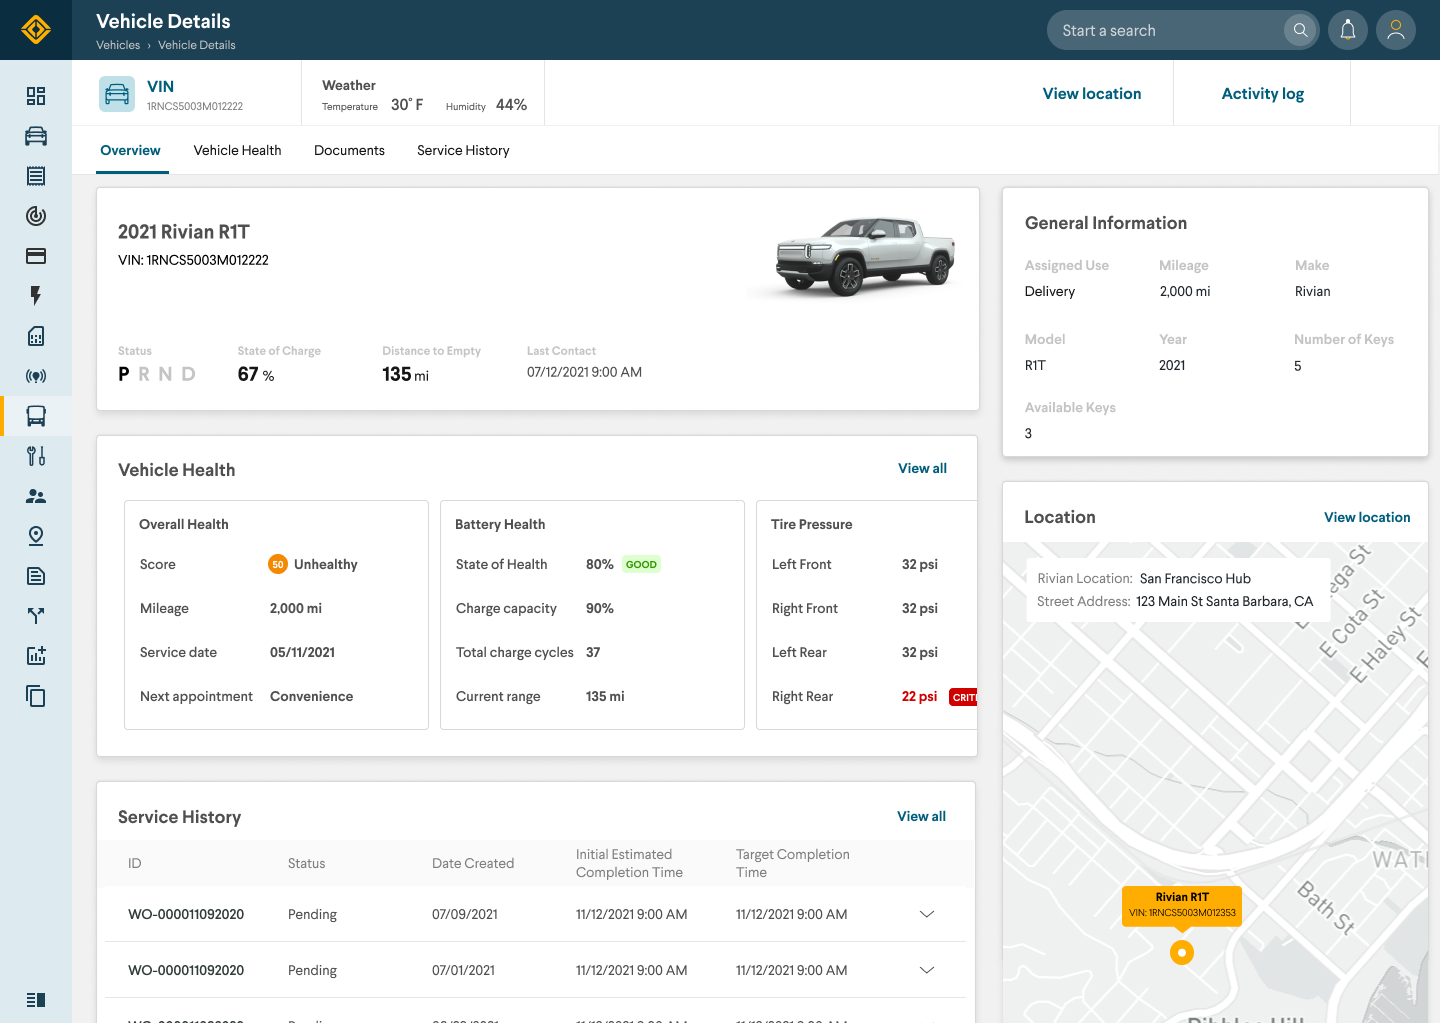Screen dimensions: 1440x1023
Task: Click the '135 mi' distance to empty
Action: click(405, 374)
